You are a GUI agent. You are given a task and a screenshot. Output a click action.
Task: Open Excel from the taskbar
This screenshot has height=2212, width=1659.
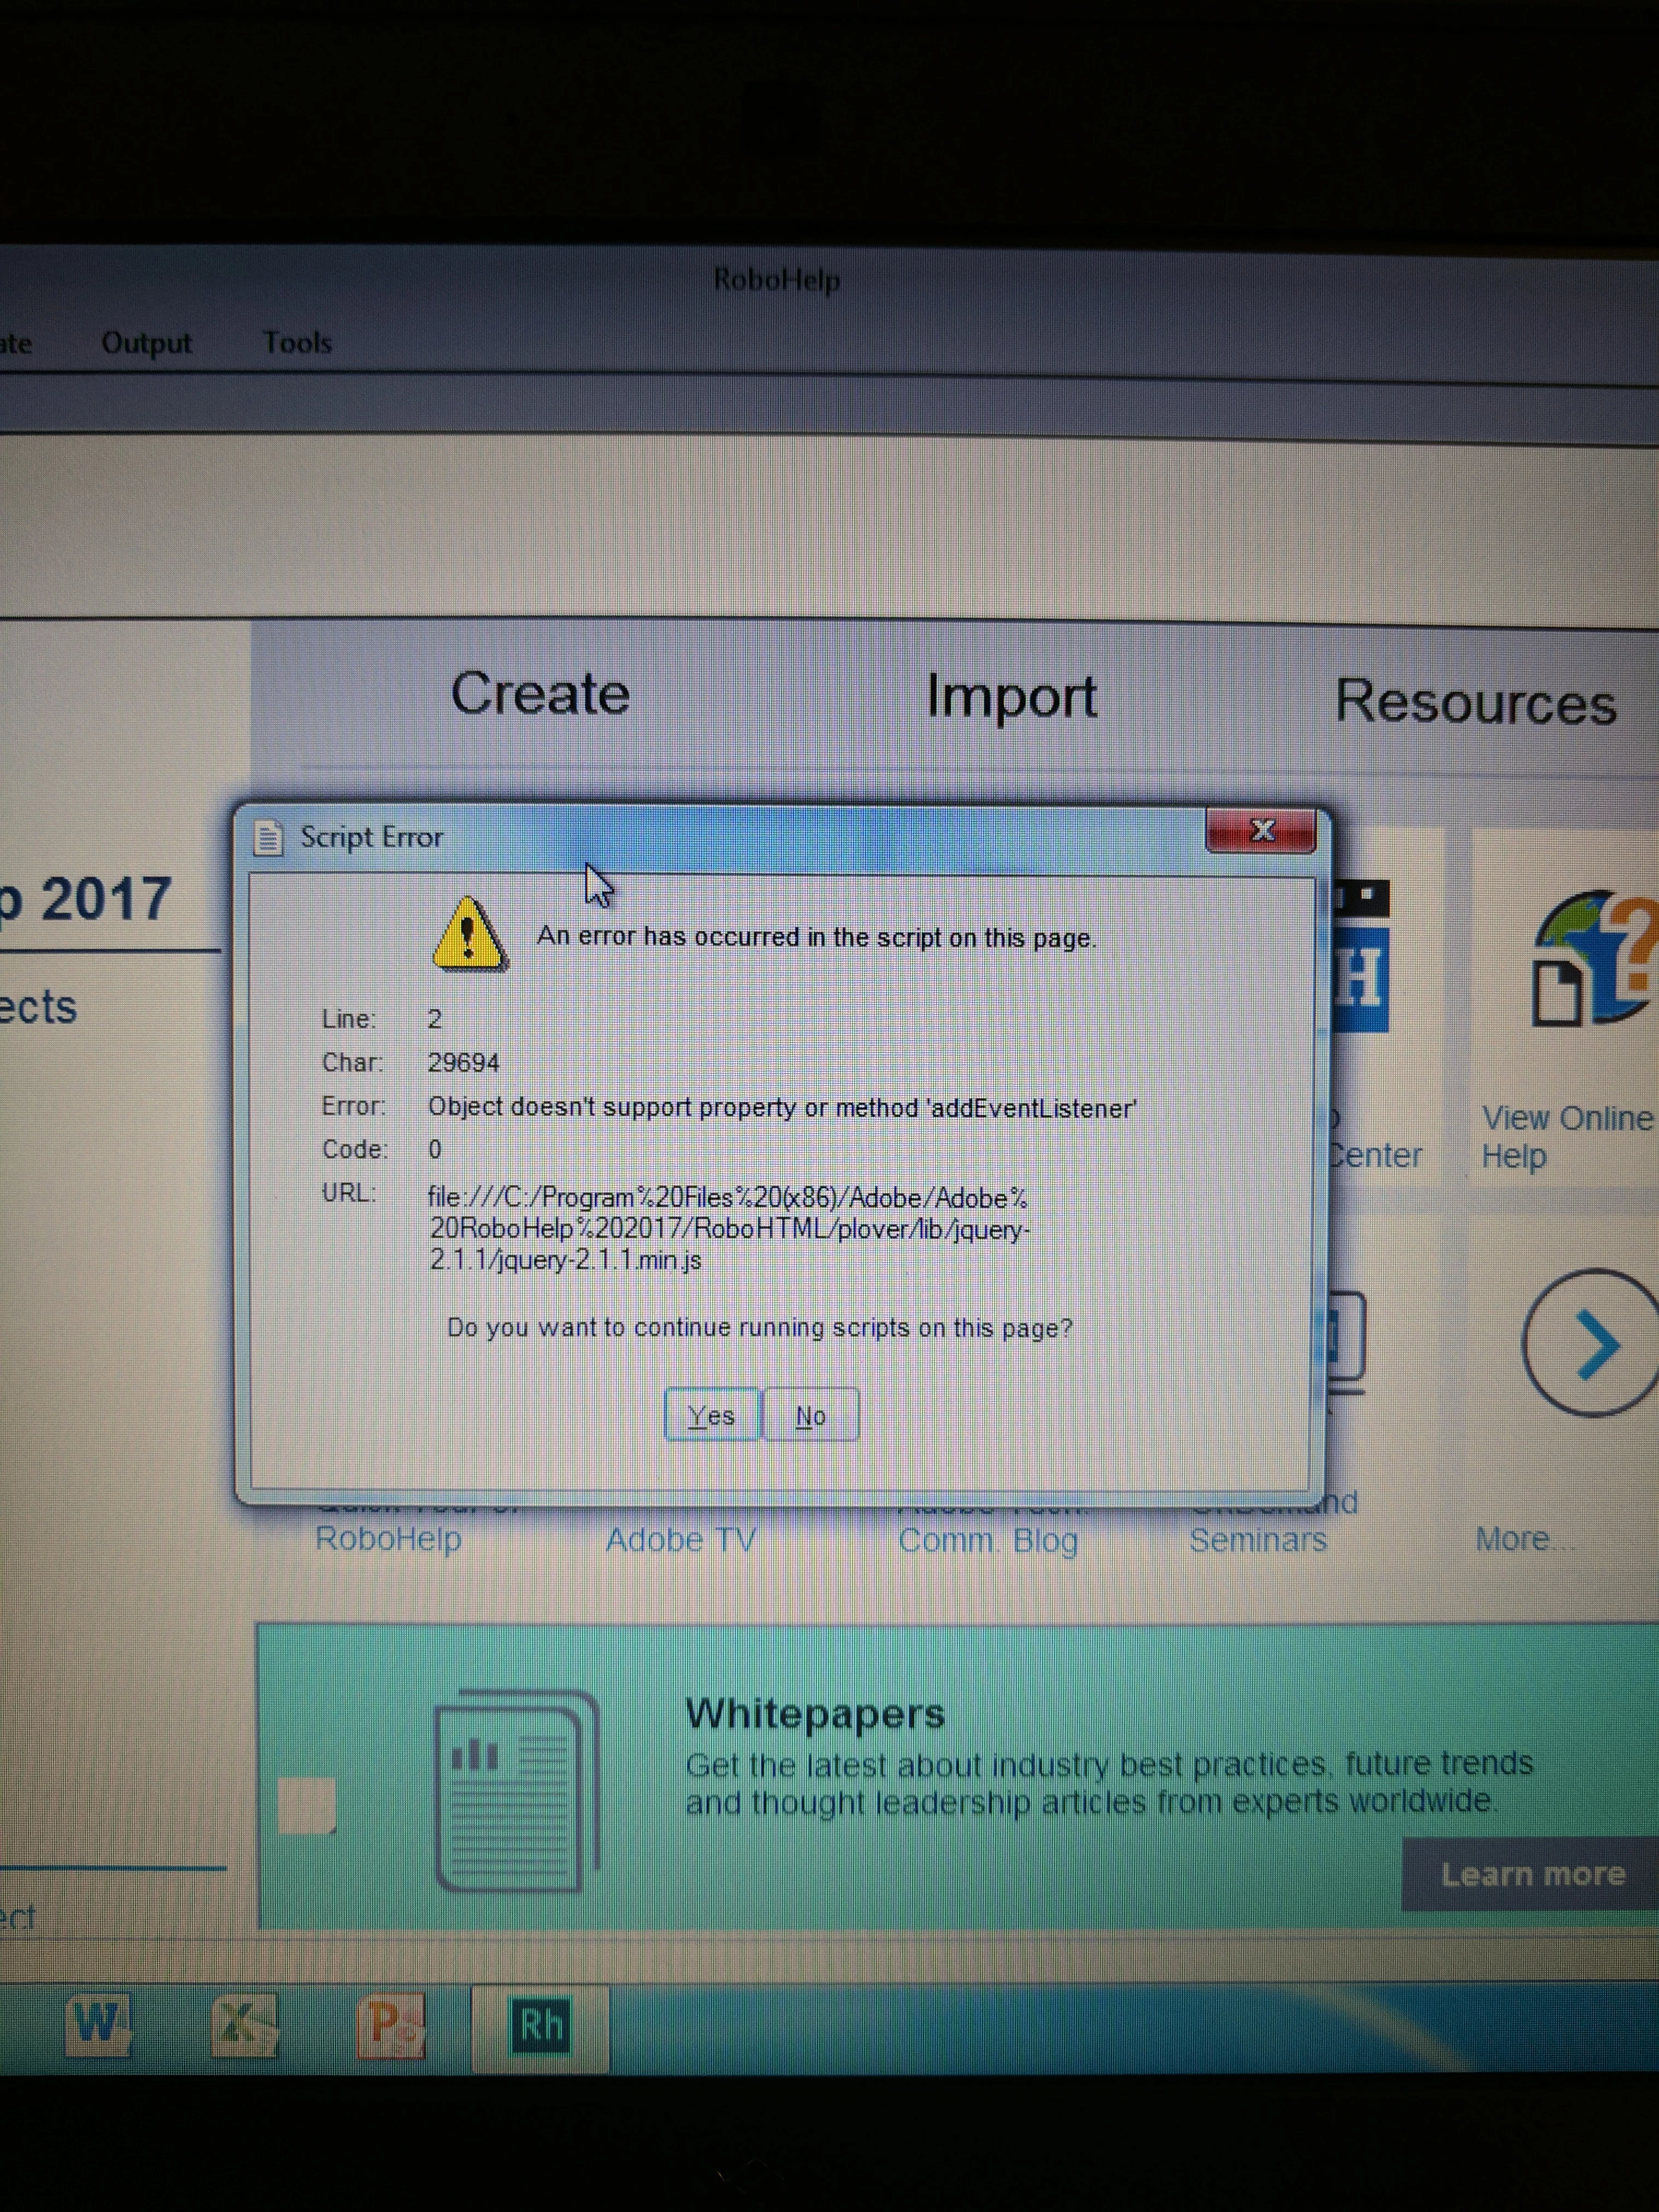pos(244,2025)
